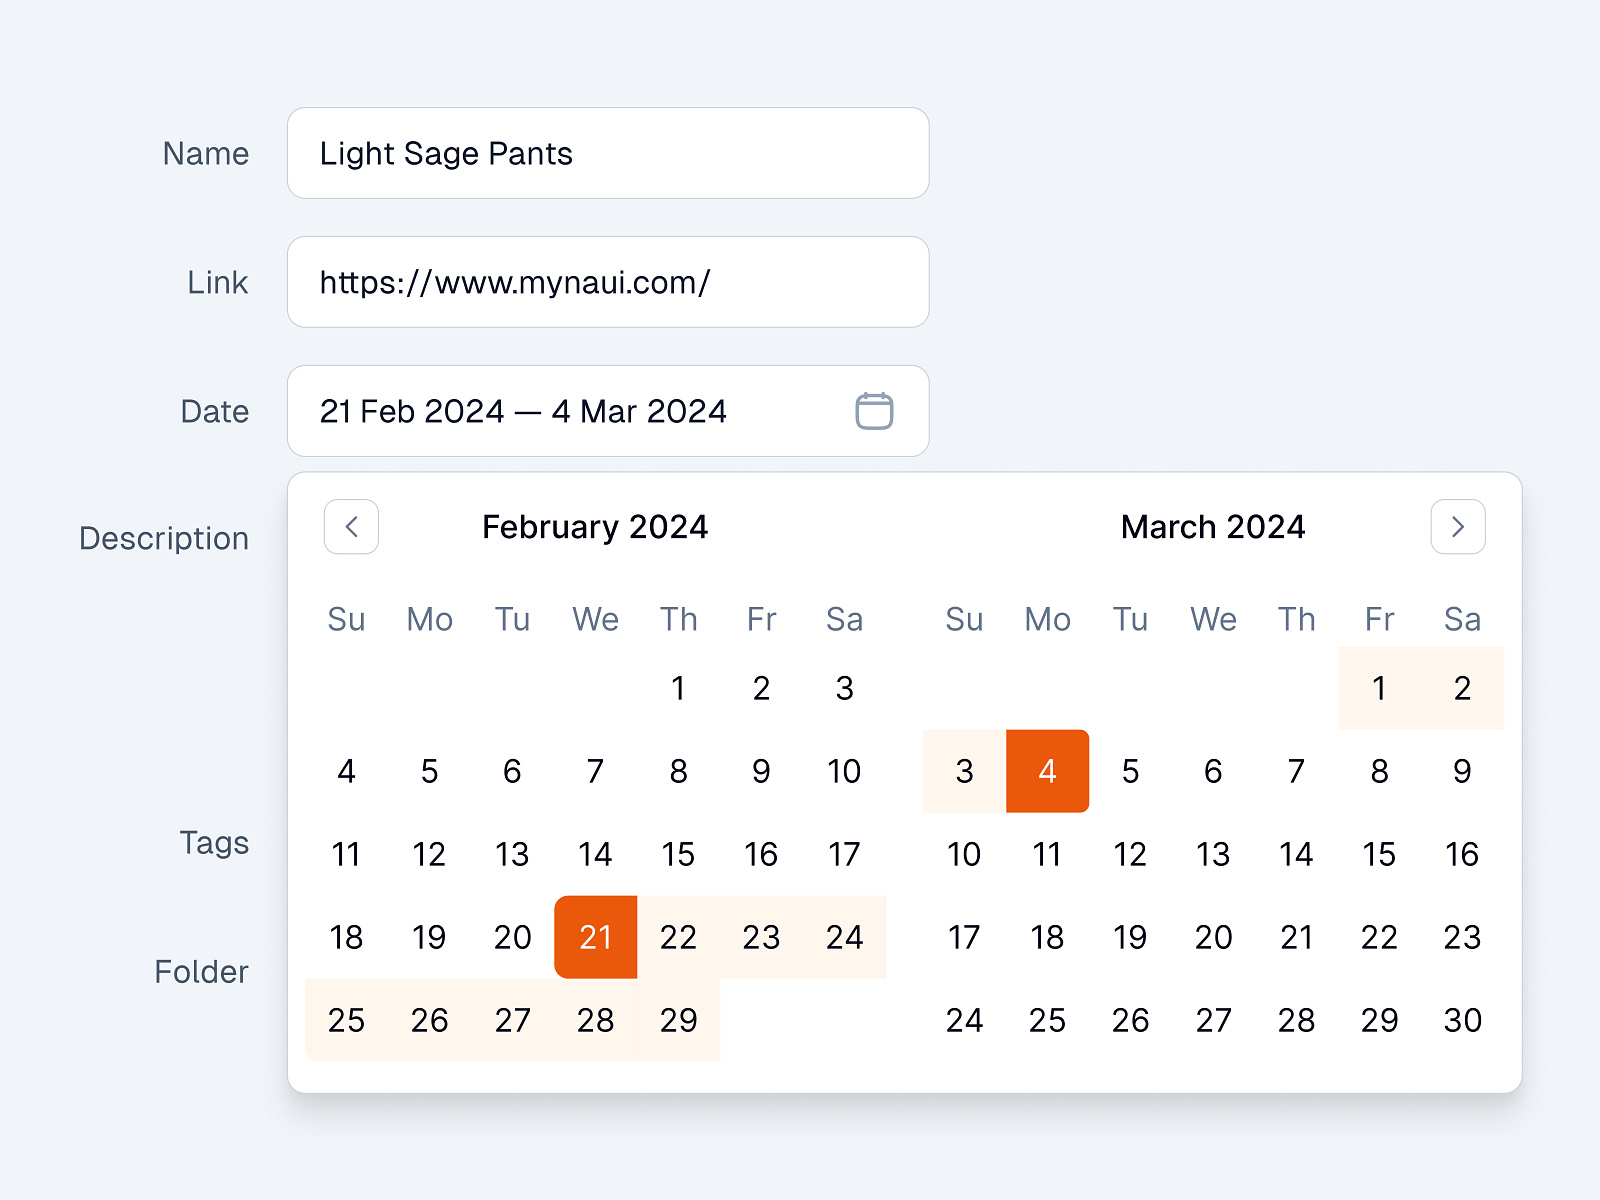The width and height of the screenshot is (1600, 1200).
Task: Click the Su column header under February
Action: [x=346, y=619]
